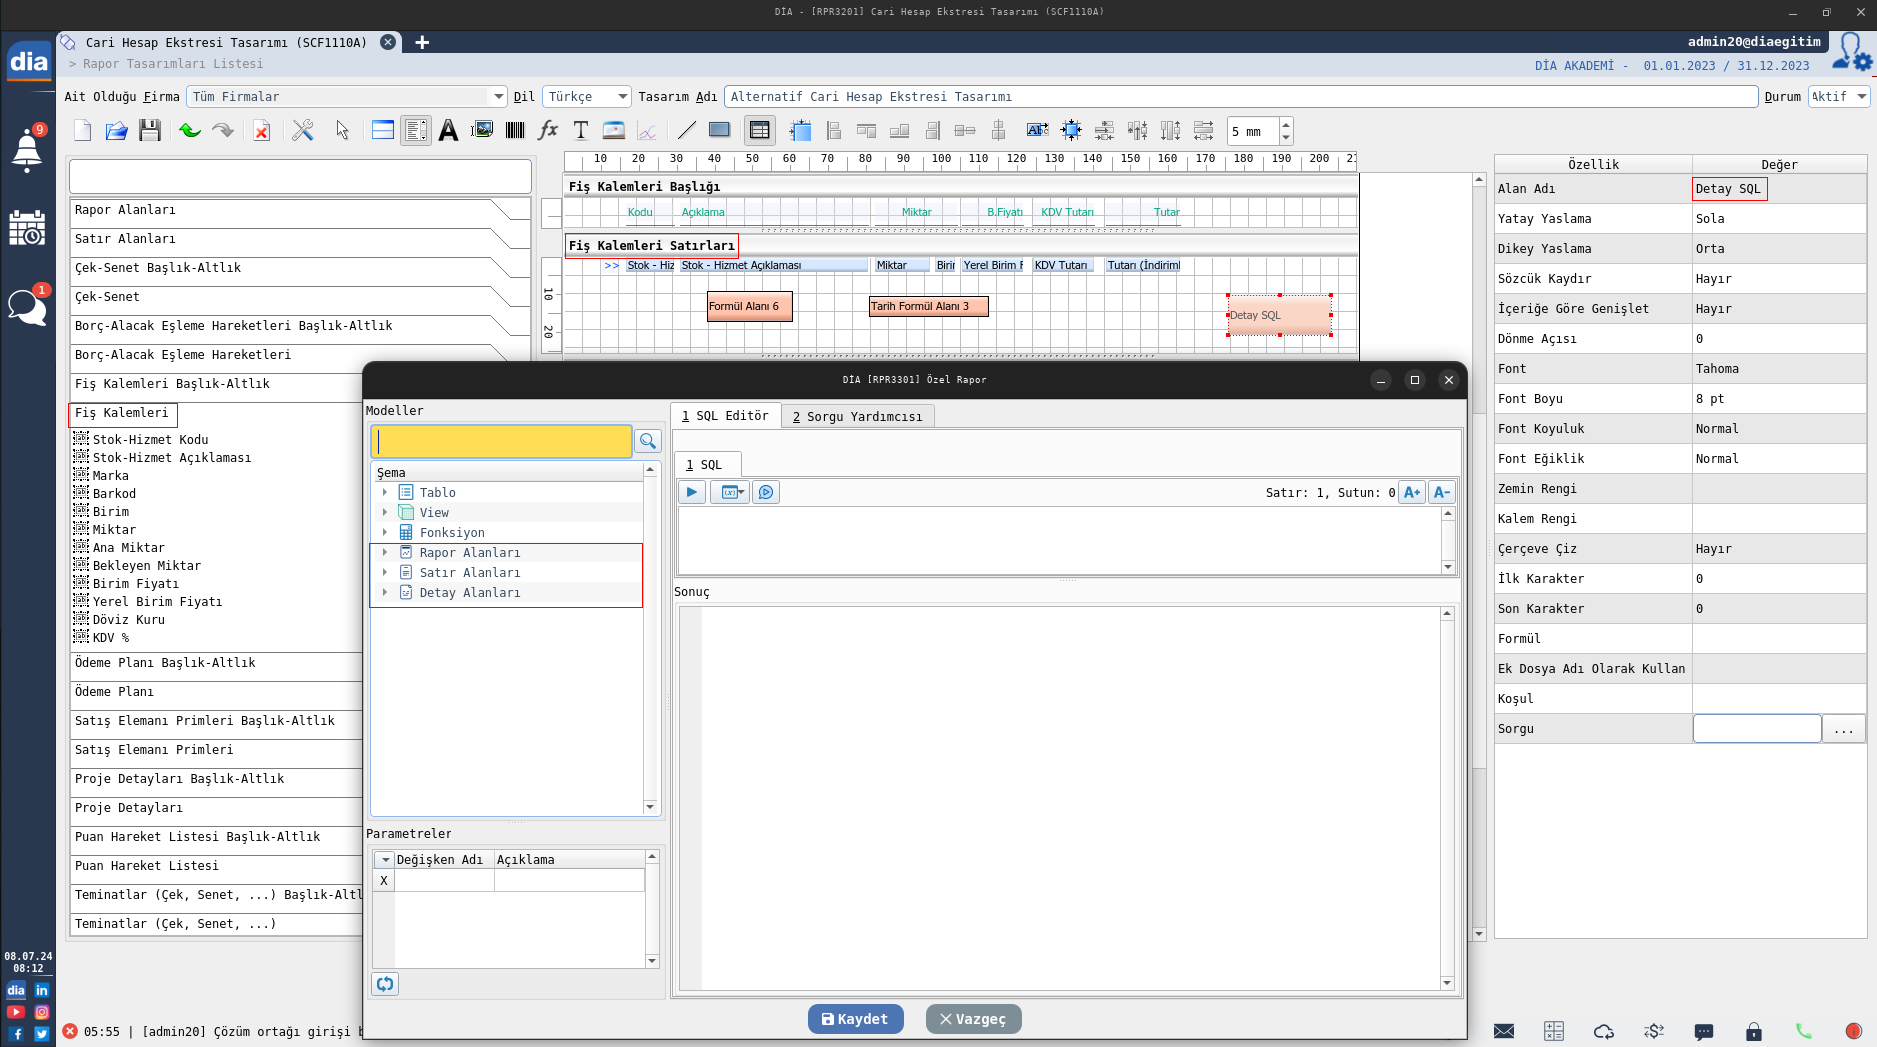
Task: Select the Fiş Kalemleri Başlık-Altlık section
Action: [x=172, y=384]
